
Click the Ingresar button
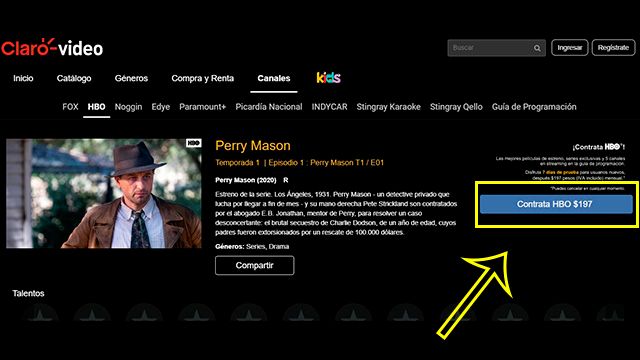pyautogui.click(x=569, y=48)
